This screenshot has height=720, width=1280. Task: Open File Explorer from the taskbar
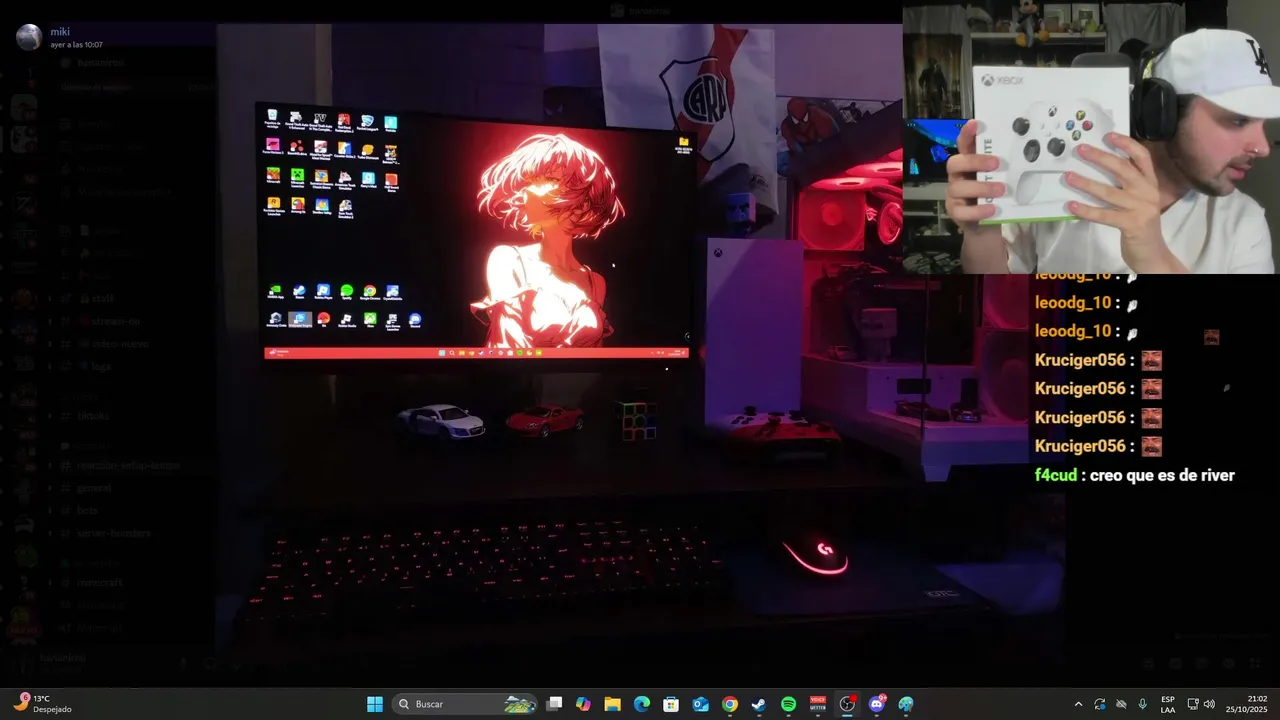pos(613,704)
